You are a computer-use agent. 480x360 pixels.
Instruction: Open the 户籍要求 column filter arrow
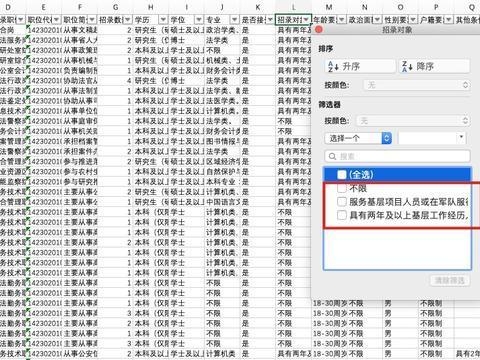pos(448,20)
